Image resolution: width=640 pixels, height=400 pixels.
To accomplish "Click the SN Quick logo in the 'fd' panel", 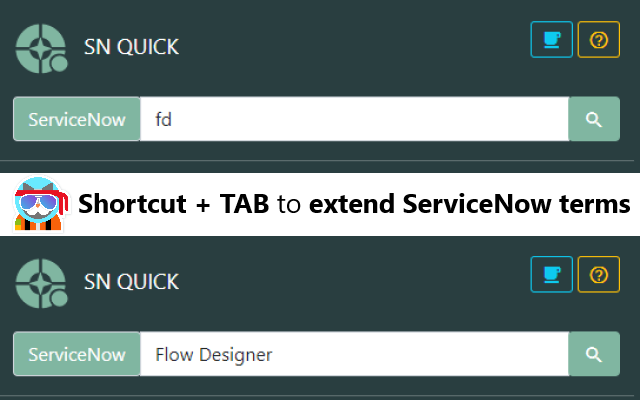I will [x=41, y=46].
